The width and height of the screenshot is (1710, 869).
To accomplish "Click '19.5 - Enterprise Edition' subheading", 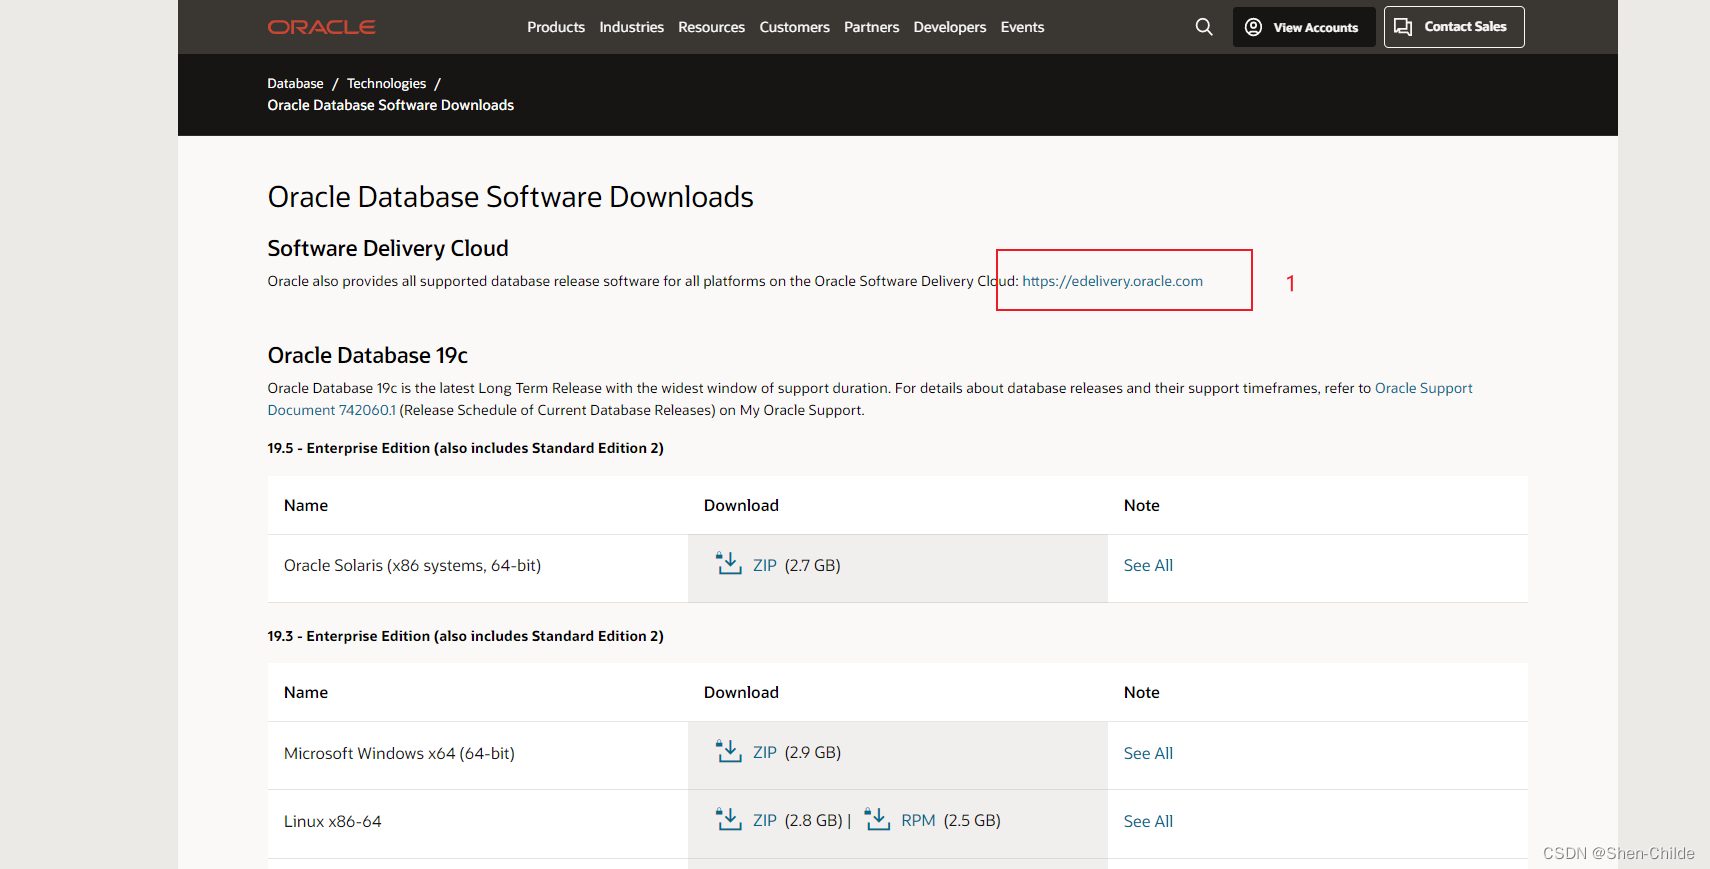I will [x=465, y=448].
